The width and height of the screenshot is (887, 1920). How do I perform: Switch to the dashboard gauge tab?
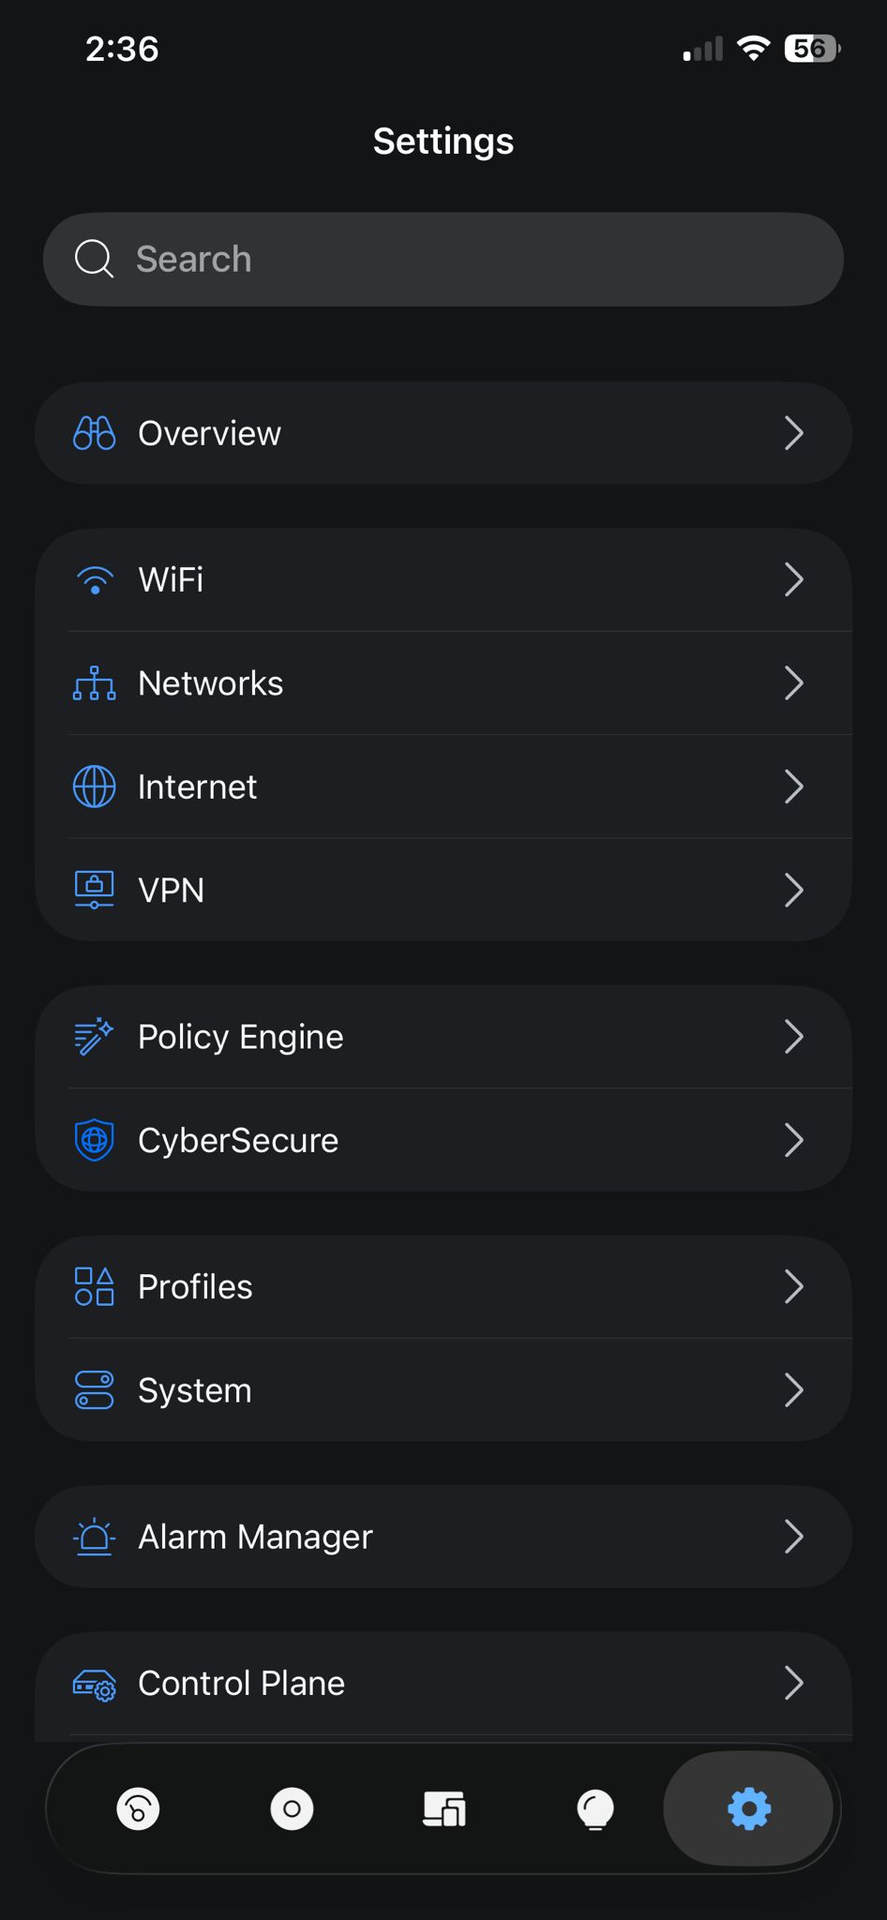click(x=138, y=1809)
